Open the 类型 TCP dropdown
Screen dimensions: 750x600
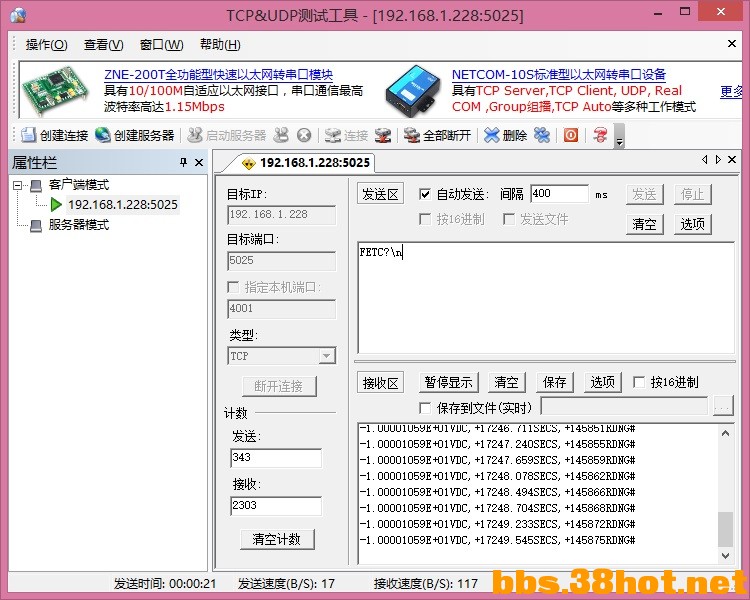tap(327, 356)
